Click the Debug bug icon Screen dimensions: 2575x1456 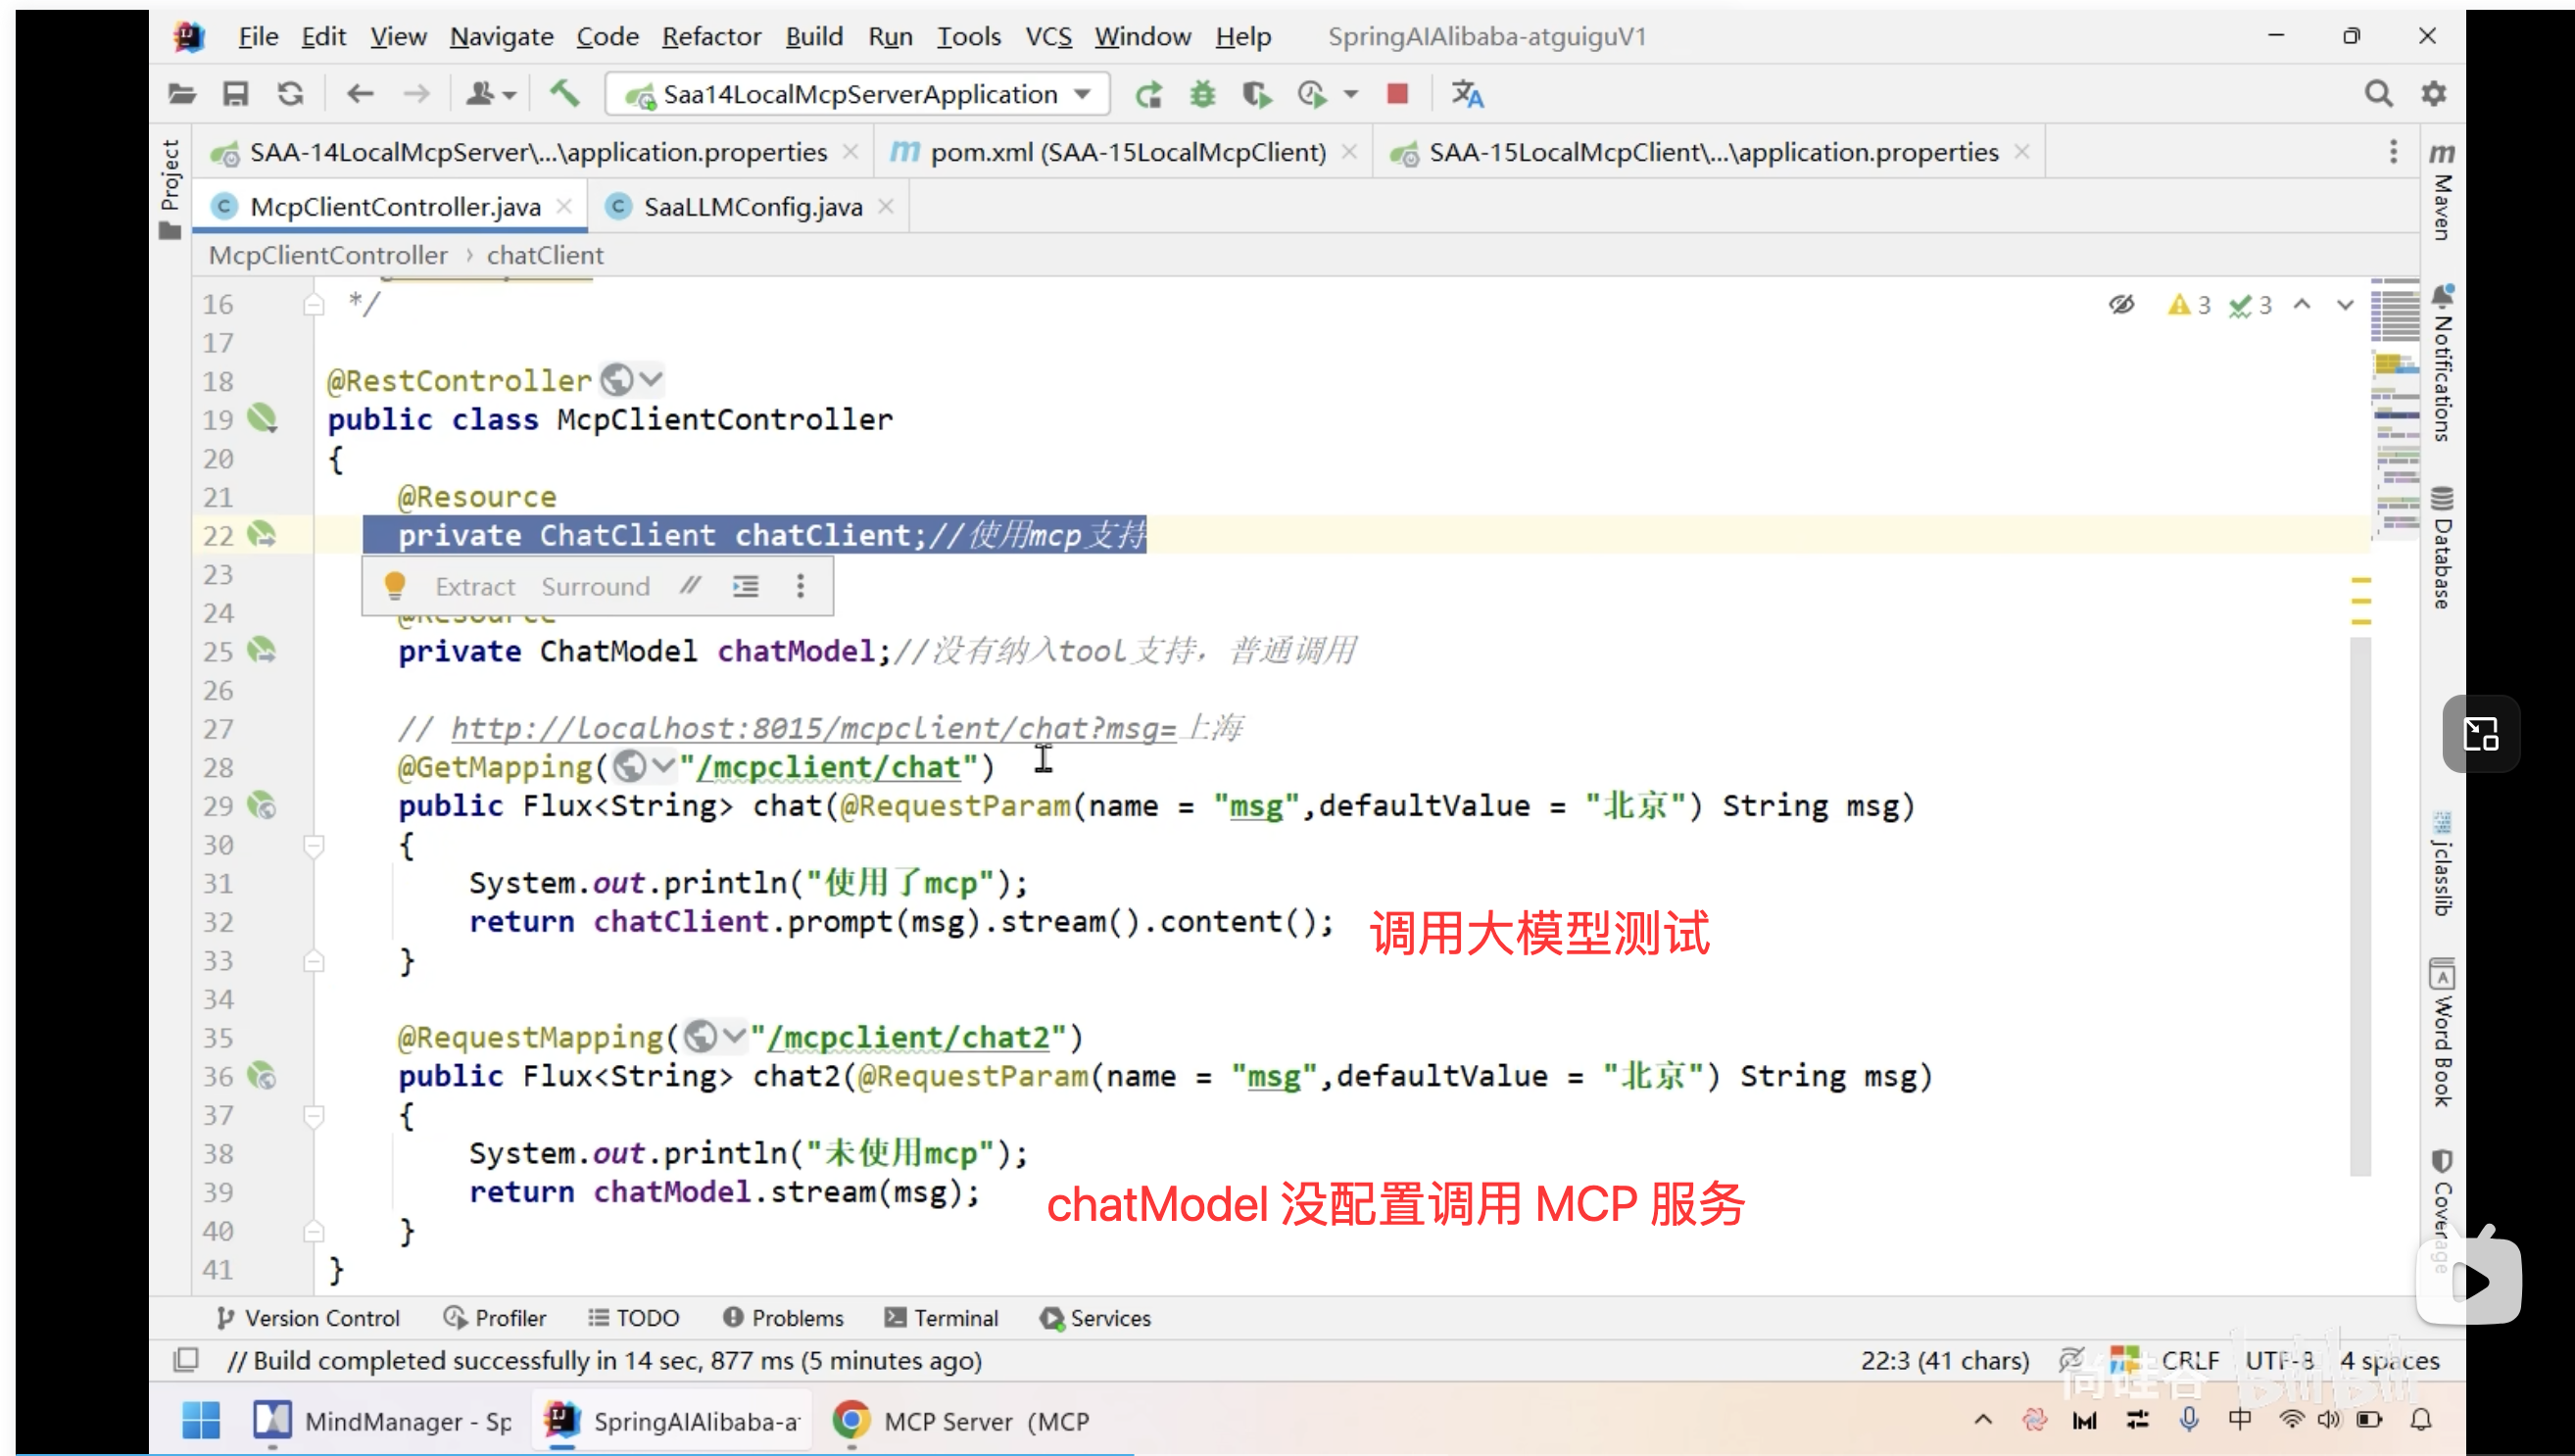point(1202,94)
